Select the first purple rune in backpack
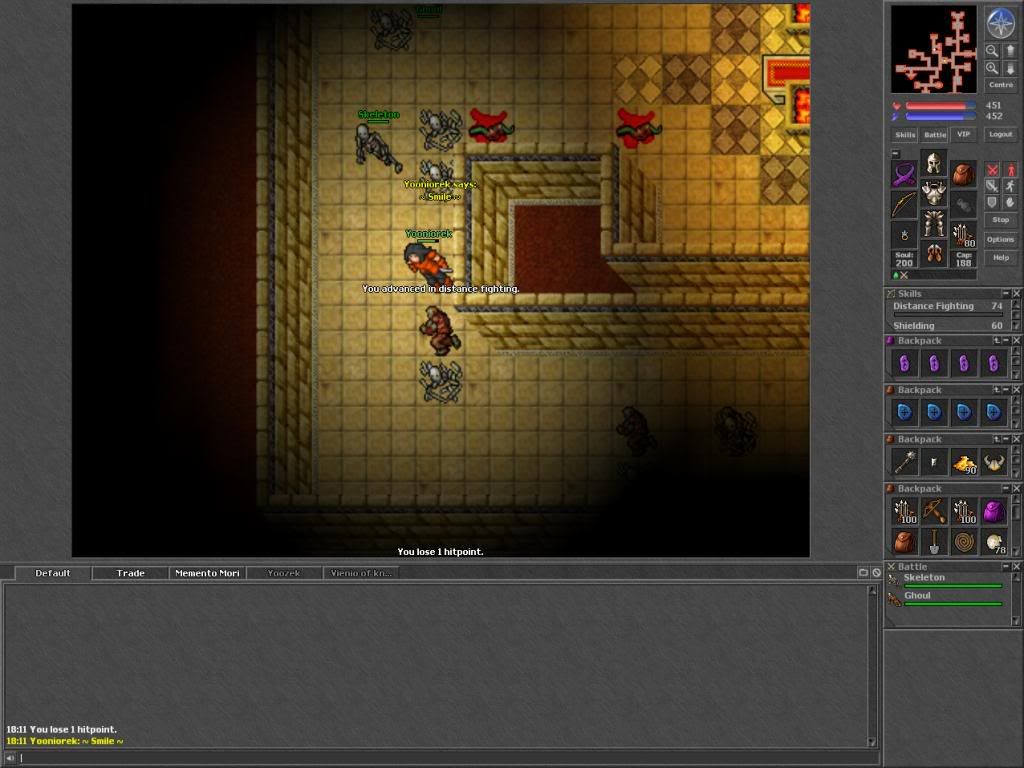The height and width of the screenshot is (768, 1024). [x=905, y=364]
